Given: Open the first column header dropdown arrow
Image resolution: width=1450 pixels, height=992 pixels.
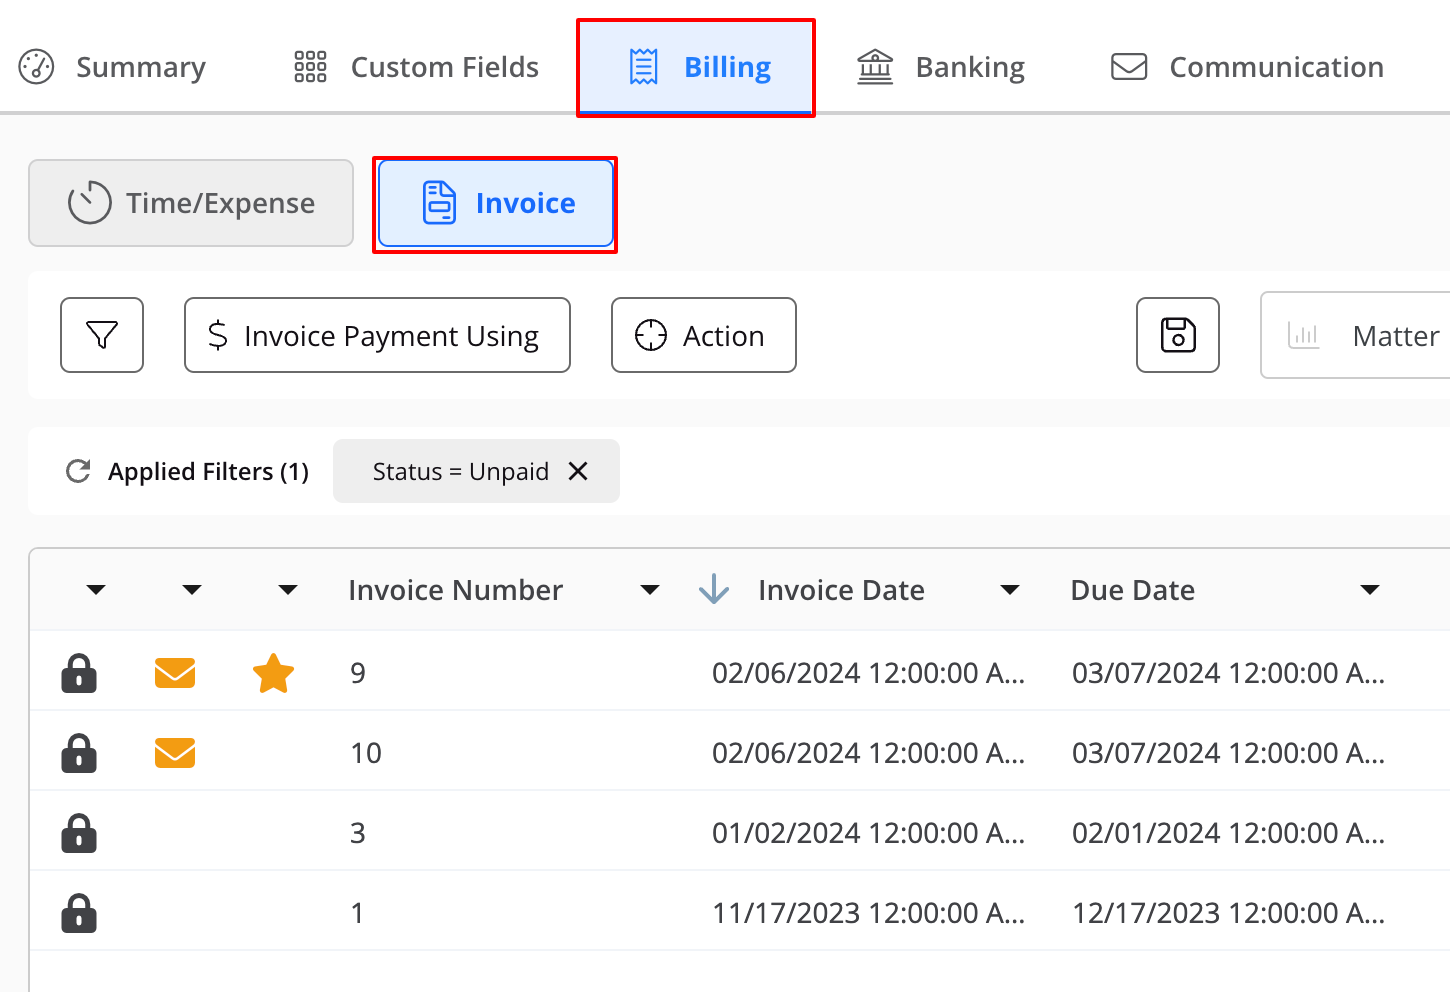Looking at the screenshot, I should (x=96, y=590).
